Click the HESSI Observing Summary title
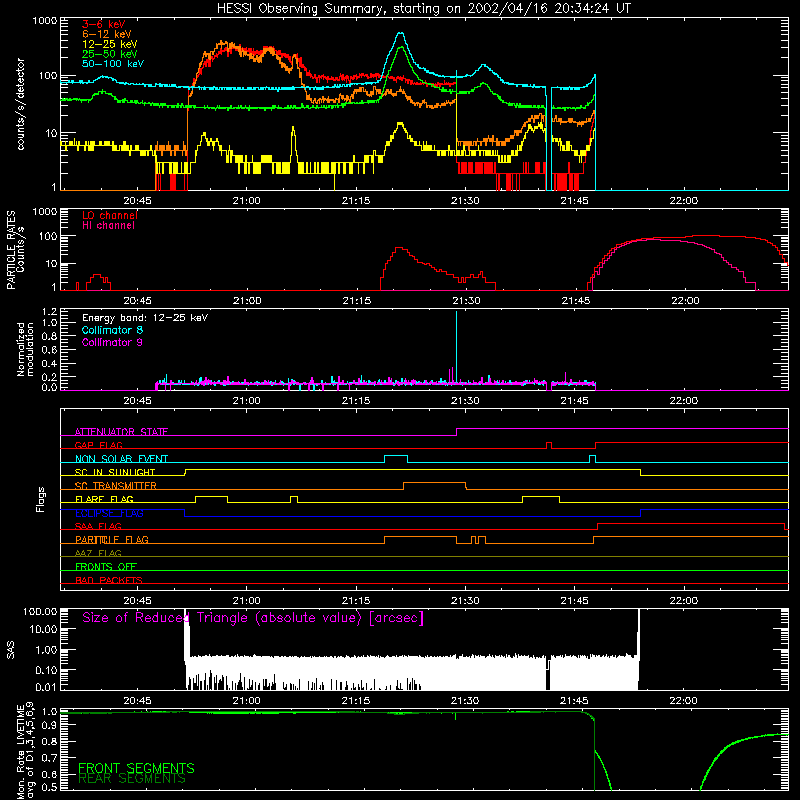Image resolution: width=800 pixels, height=800 pixels. click(423, 9)
